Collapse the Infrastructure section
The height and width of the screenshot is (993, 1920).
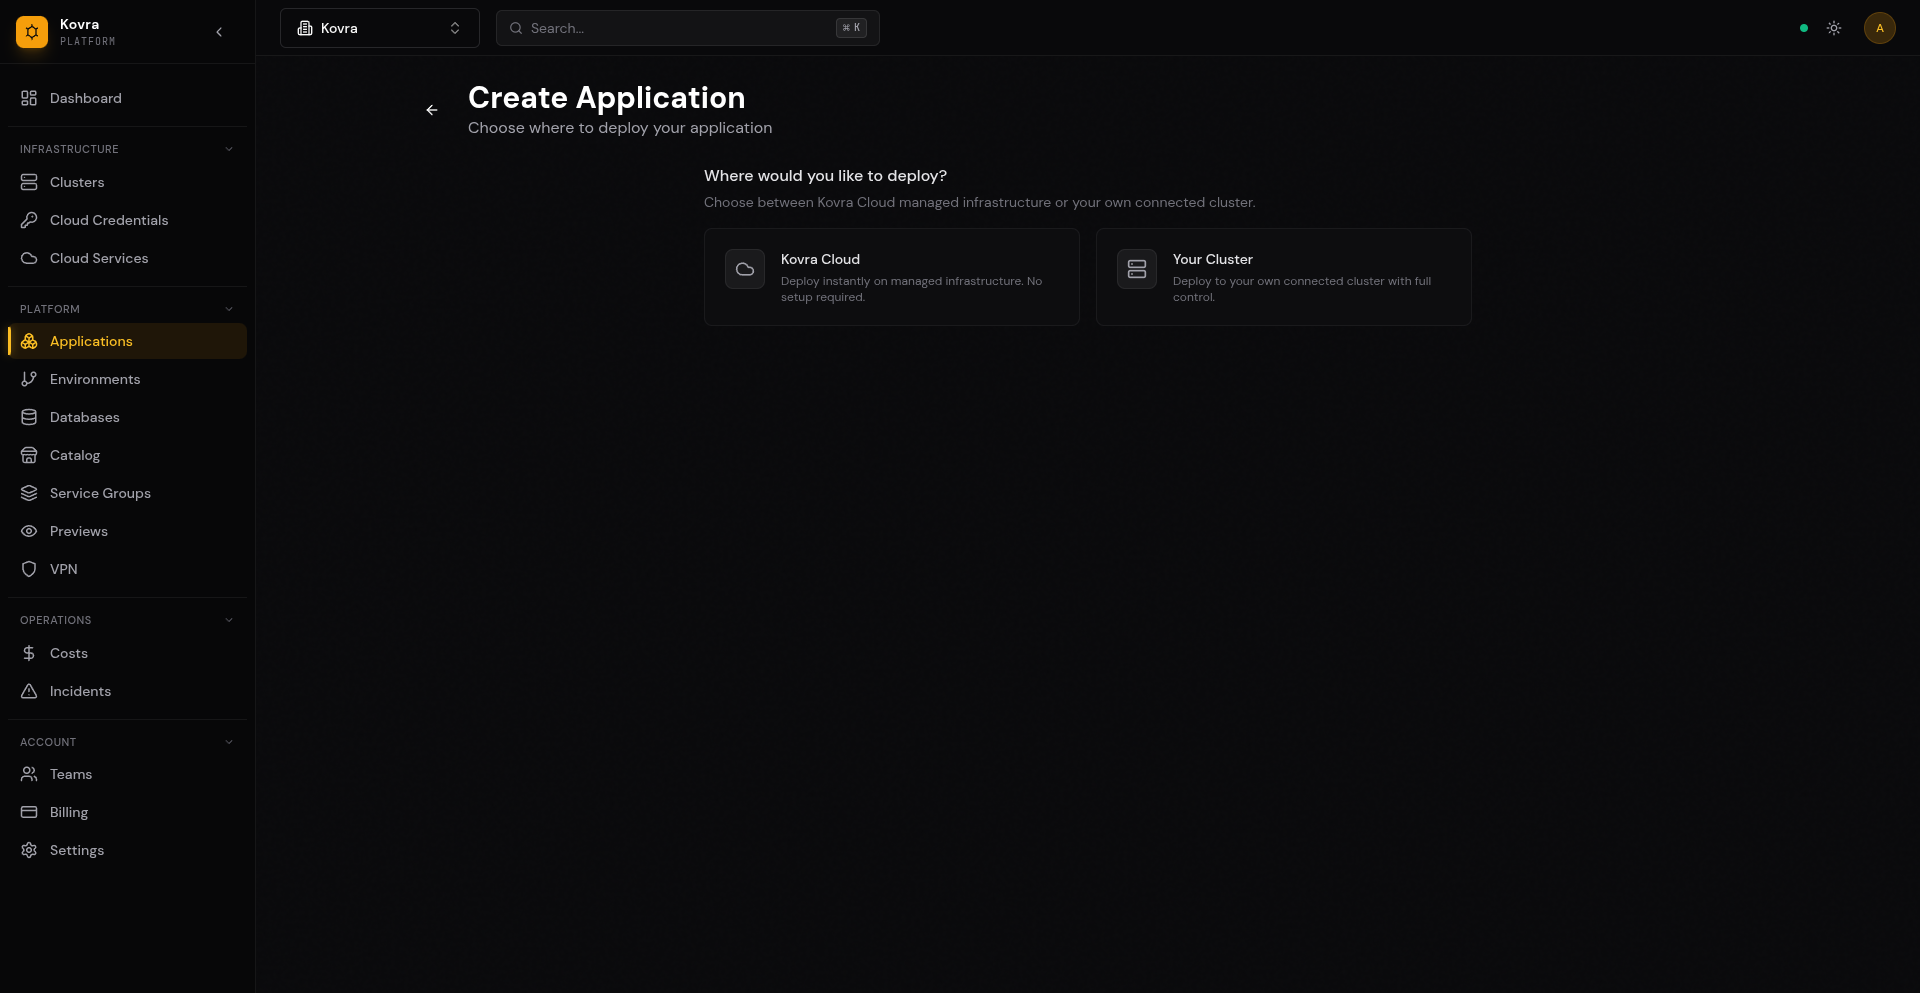(x=229, y=149)
